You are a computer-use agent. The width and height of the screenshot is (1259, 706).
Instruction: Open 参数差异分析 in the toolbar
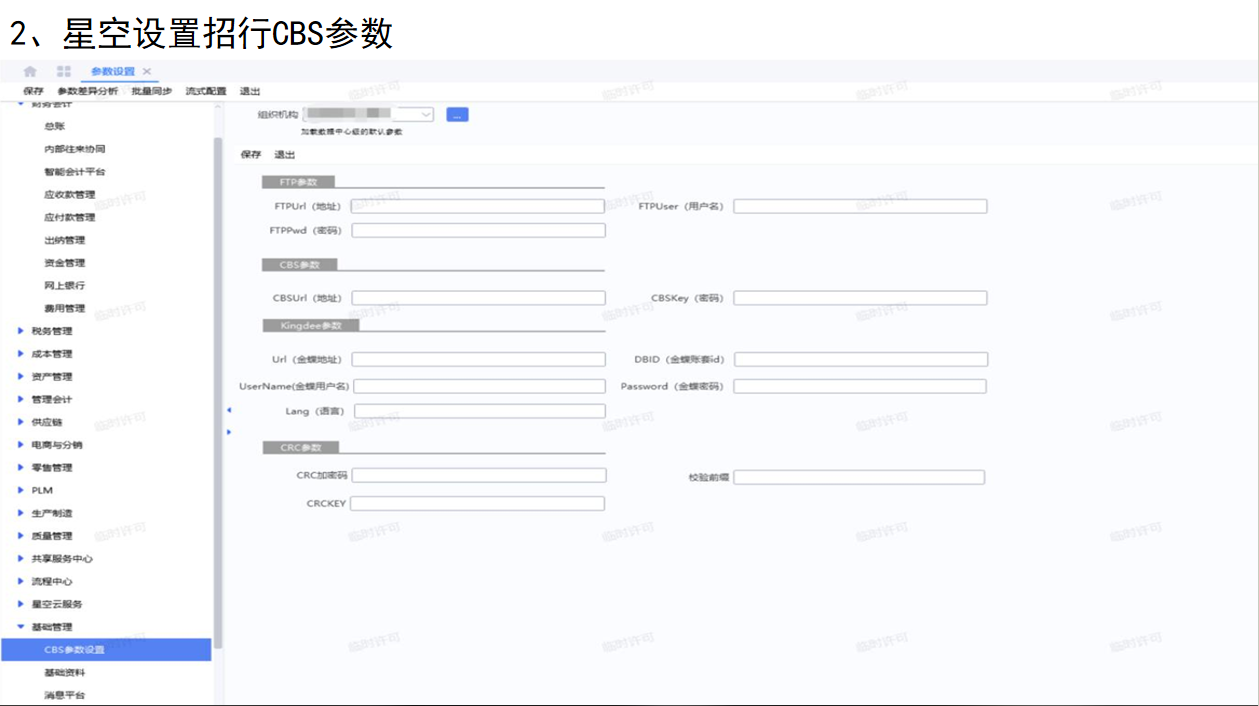(87, 91)
